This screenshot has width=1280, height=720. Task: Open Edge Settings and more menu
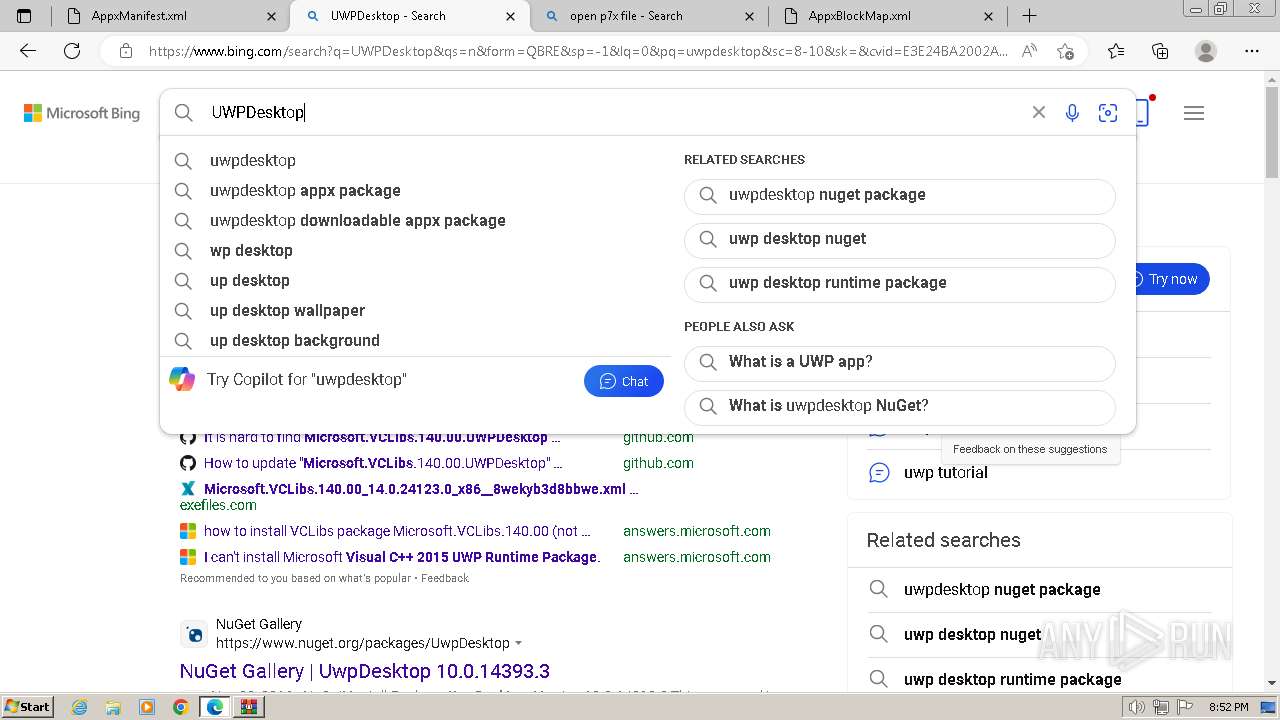1252,51
